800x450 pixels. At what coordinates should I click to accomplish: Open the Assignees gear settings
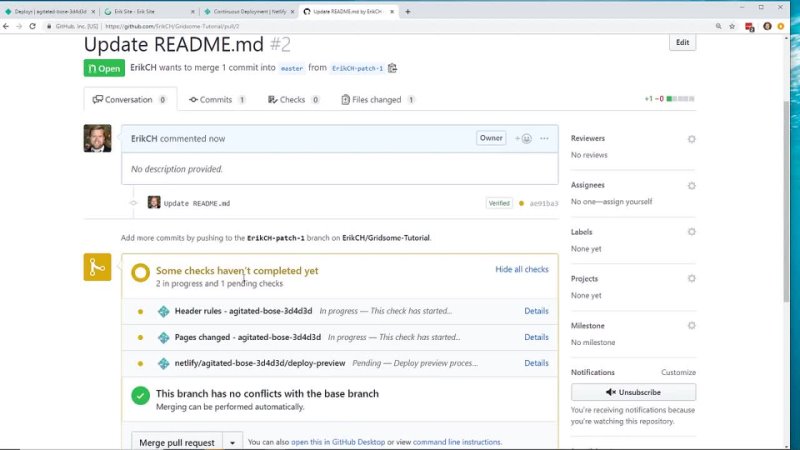click(x=691, y=186)
